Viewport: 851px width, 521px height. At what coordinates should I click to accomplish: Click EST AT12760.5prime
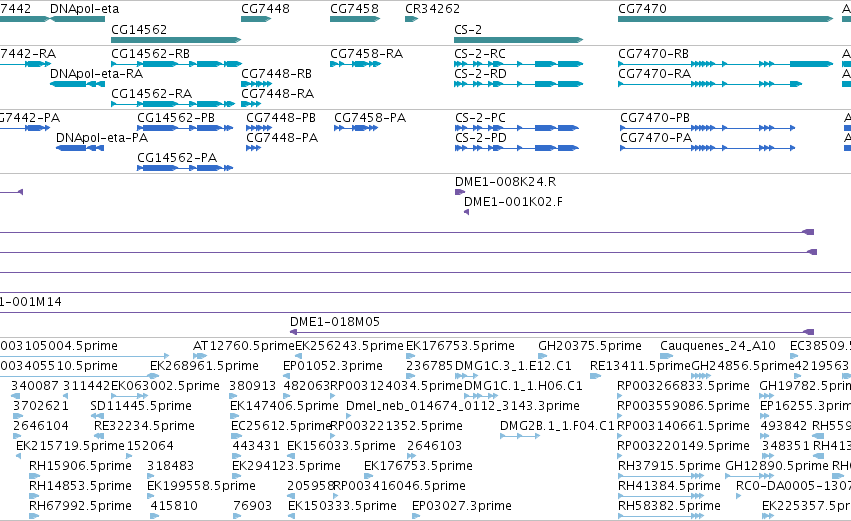point(244,346)
